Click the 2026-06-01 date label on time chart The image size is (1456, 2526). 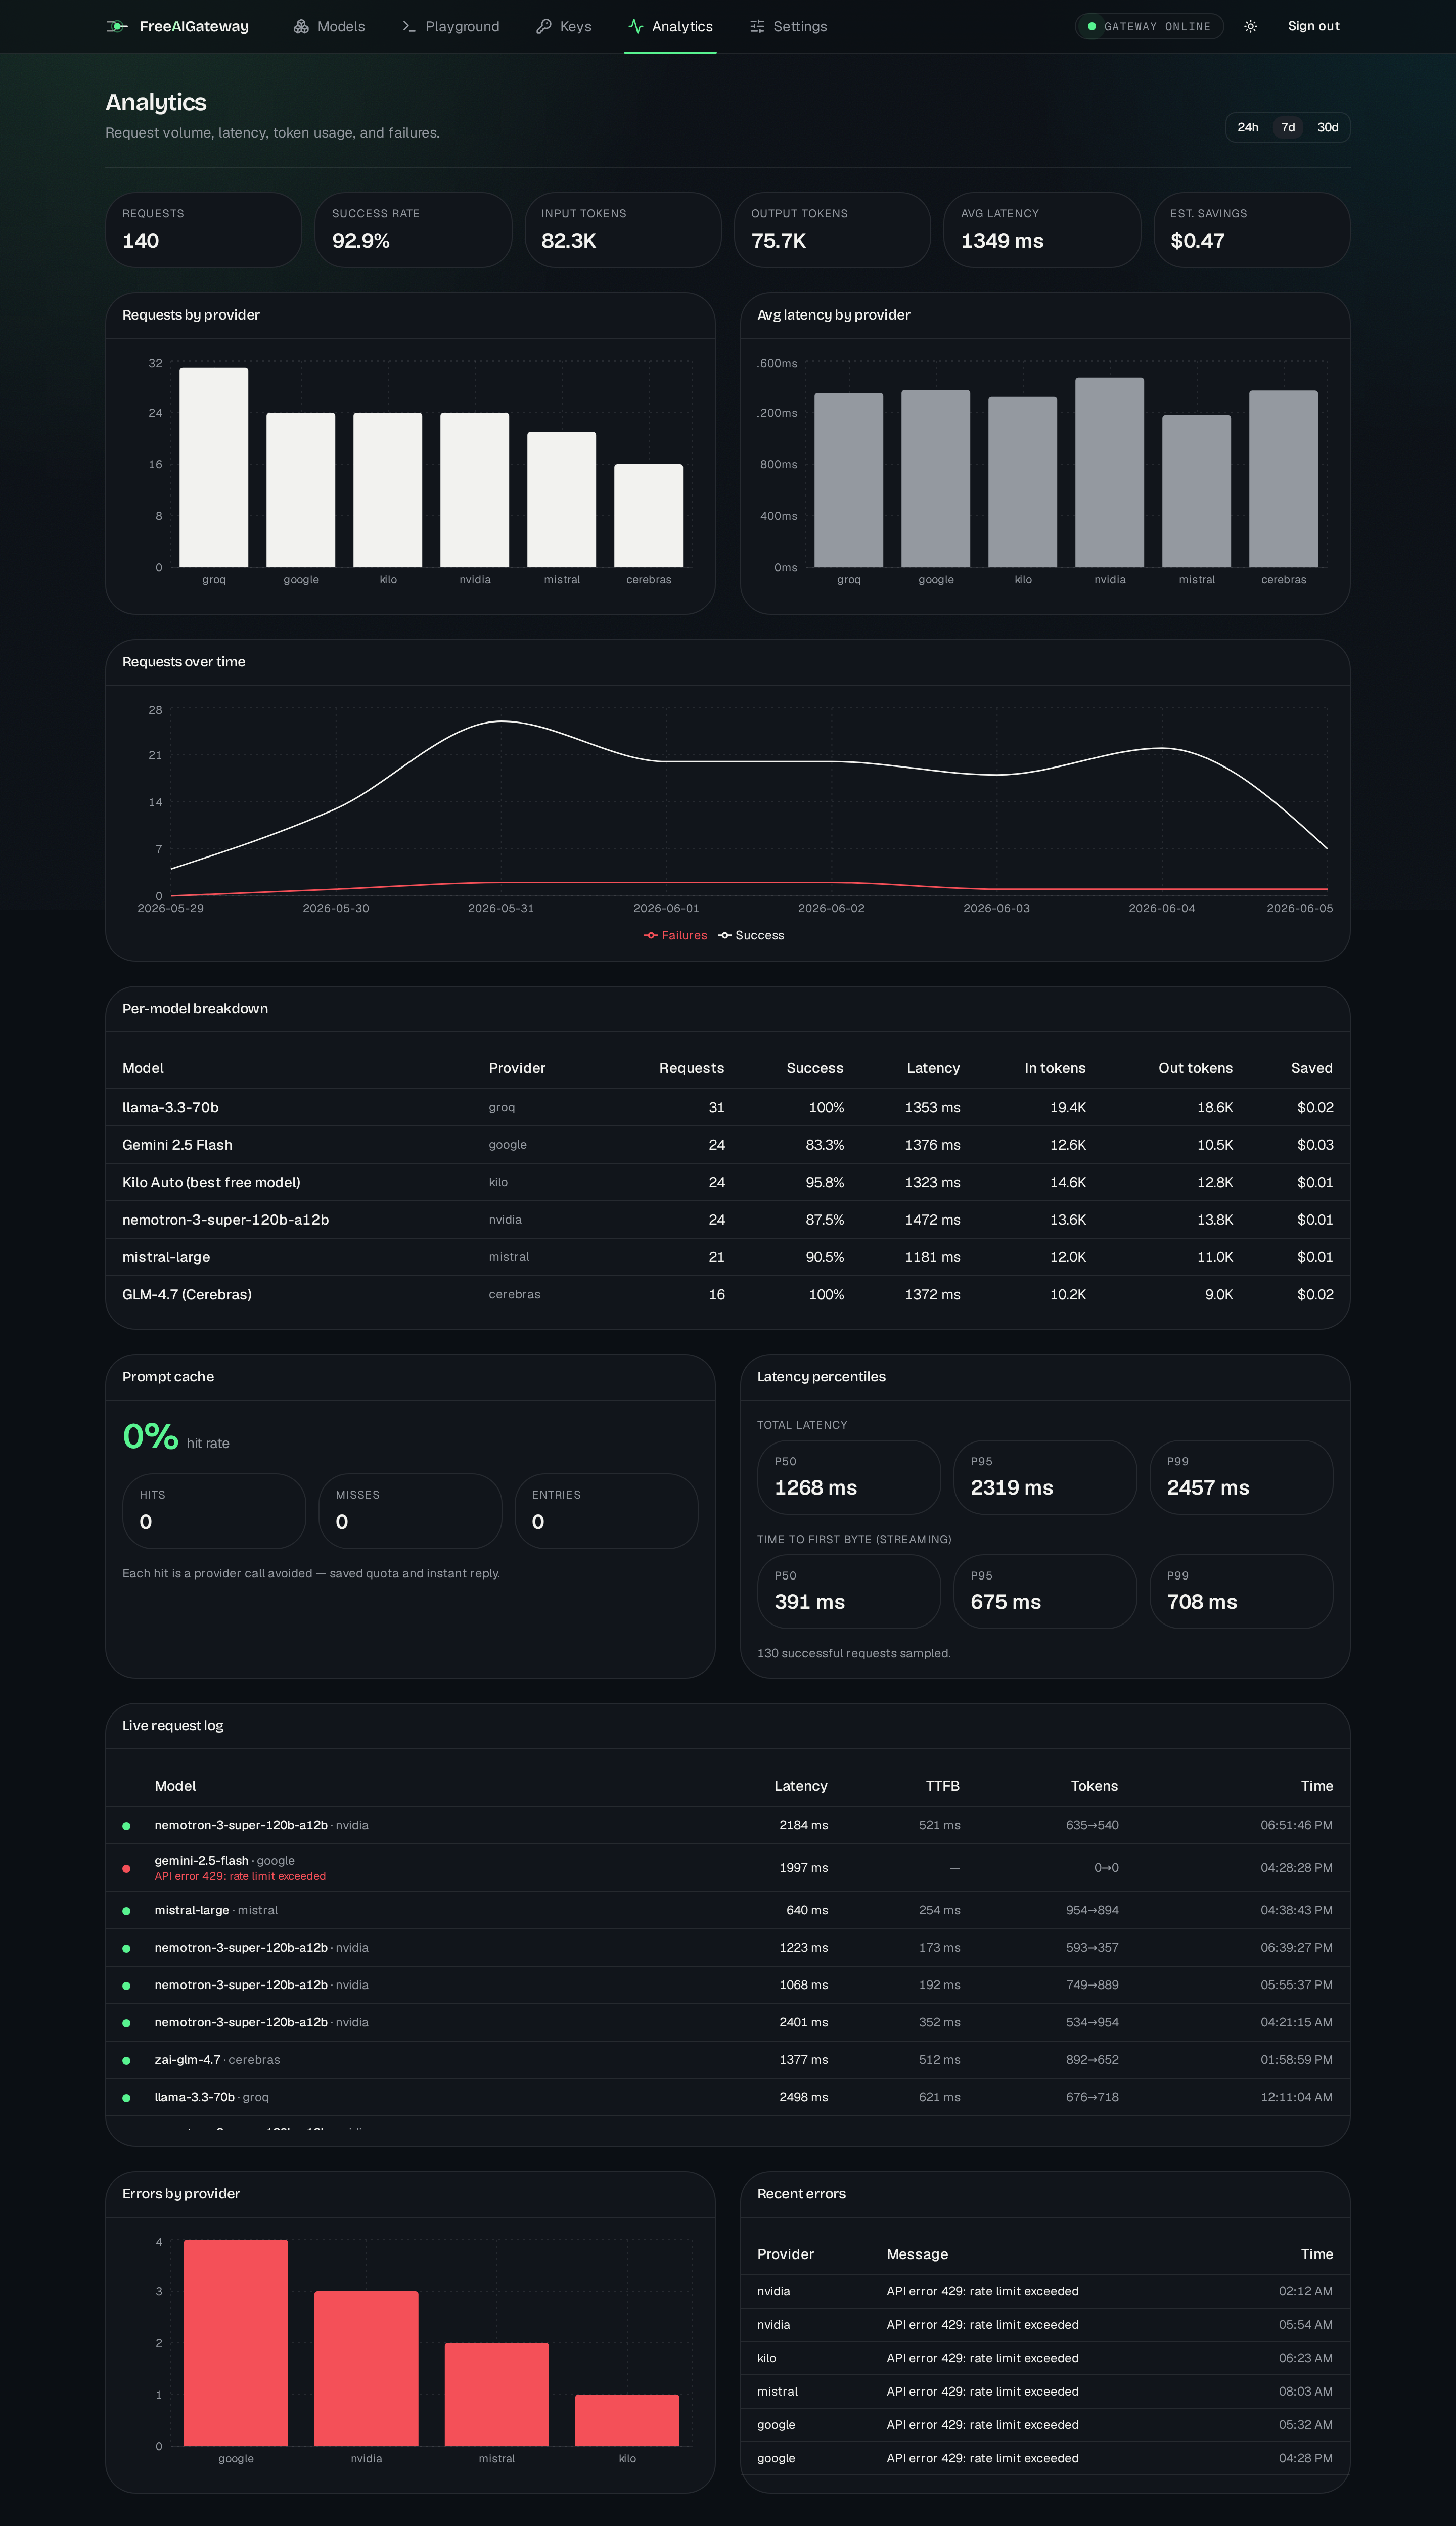coord(666,908)
